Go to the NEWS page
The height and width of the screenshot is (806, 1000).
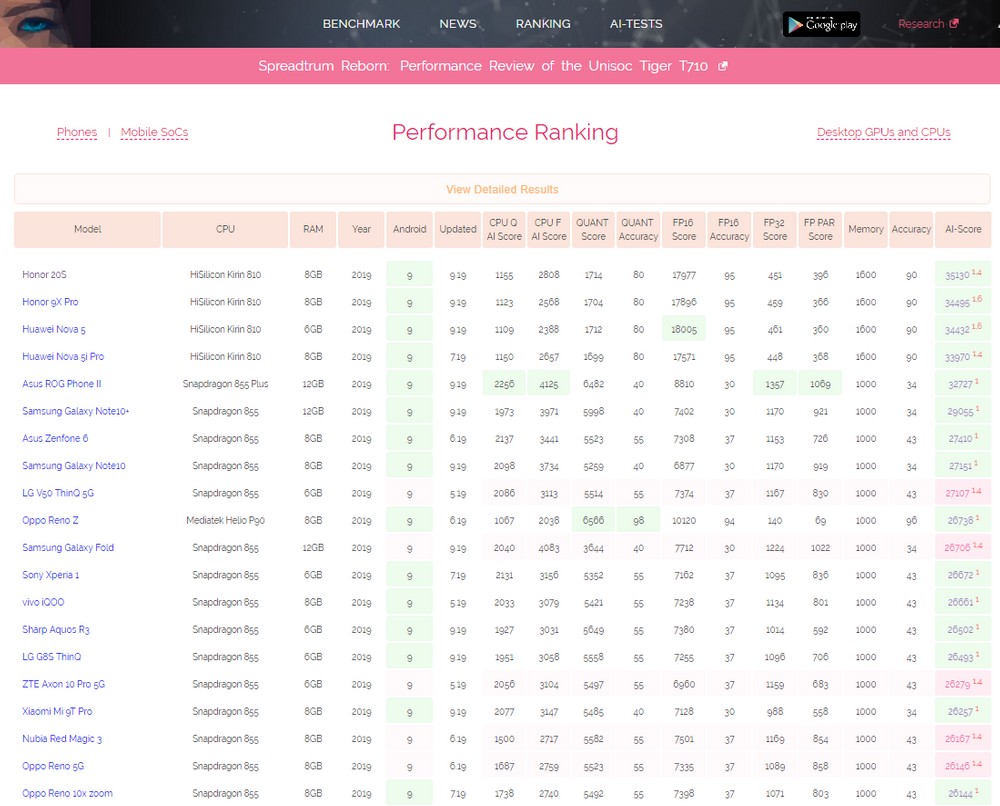pyautogui.click(x=458, y=24)
